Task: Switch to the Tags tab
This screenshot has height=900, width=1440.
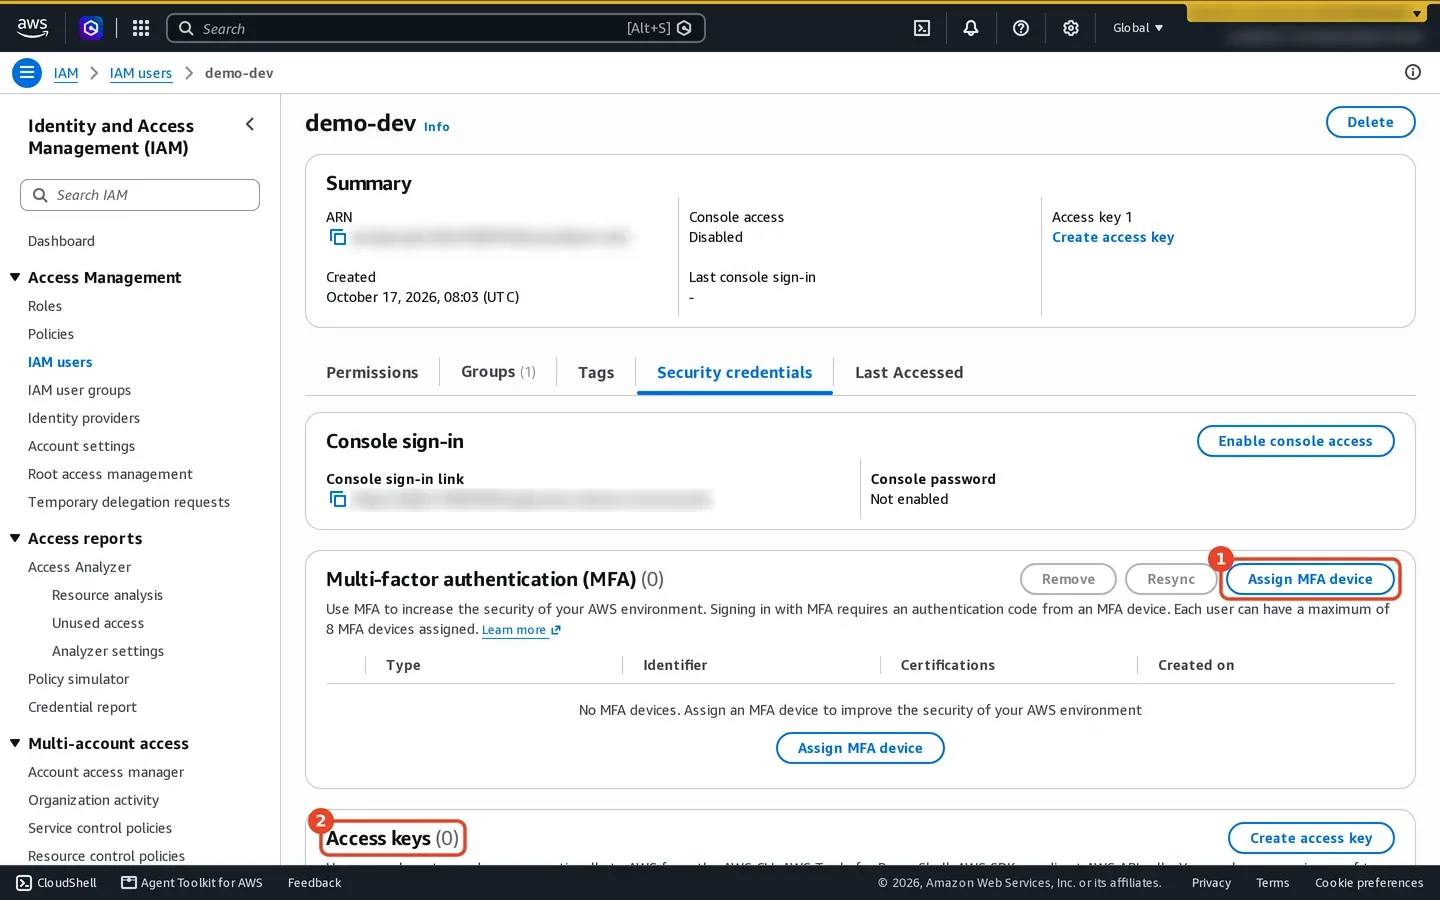Action: tap(596, 372)
